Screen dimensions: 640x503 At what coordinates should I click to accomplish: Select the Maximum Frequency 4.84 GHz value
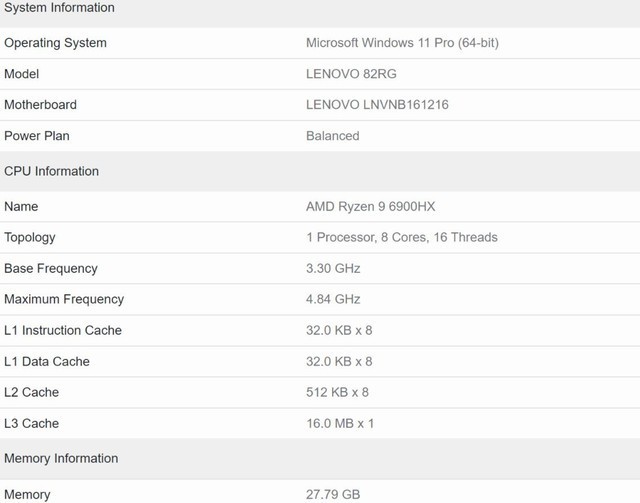pyautogui.click(x=333, y=299)
